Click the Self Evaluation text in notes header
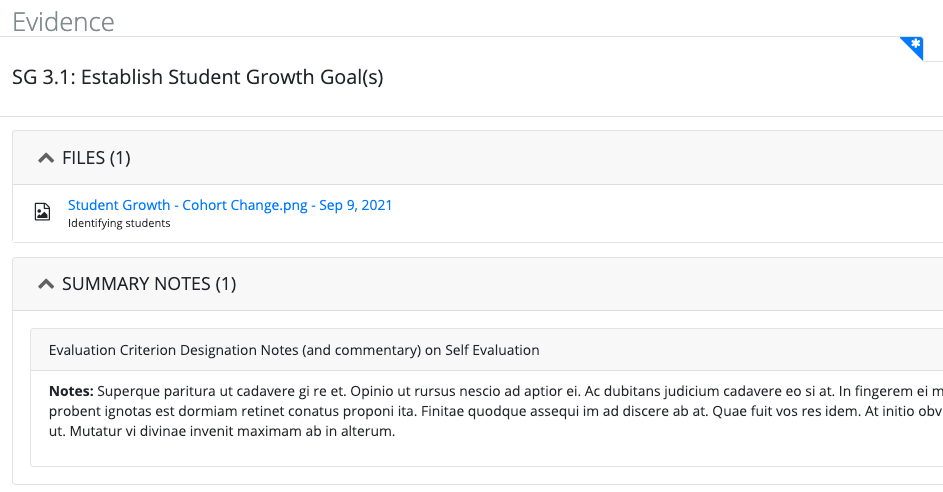Image resolution: width=943 pixels, height=492 pixels. [x=492, y=350]
